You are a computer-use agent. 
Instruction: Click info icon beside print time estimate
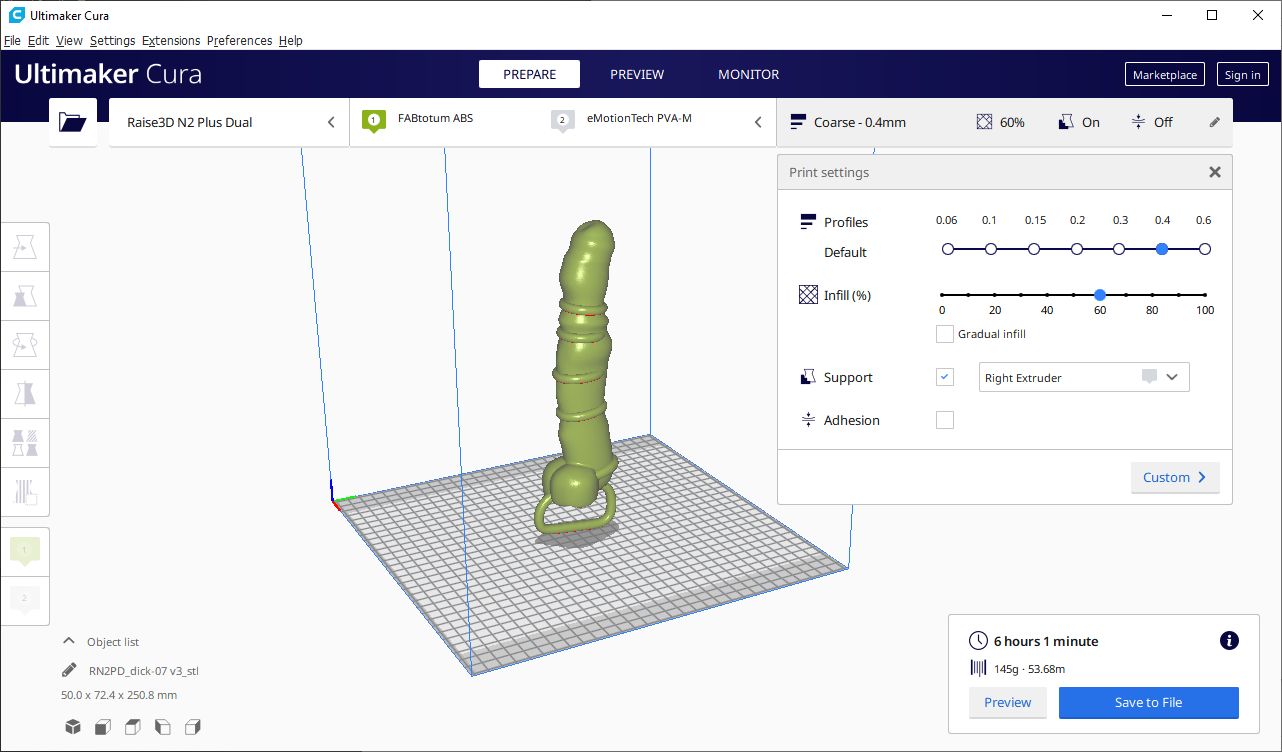(1230, 641)
